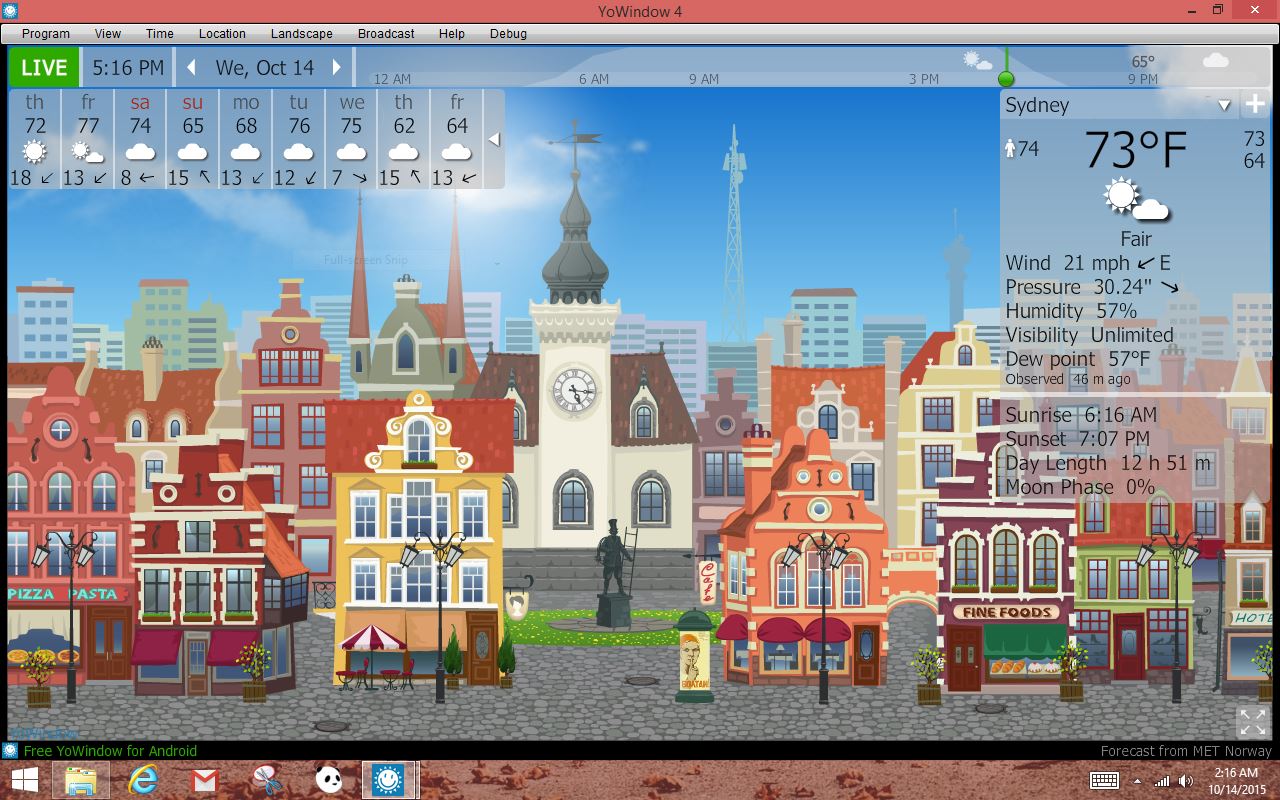The height and width of the screenshot is (800, 1280).
Task: Open Internet Explorer in taskbar
Action: pos(143,780)
